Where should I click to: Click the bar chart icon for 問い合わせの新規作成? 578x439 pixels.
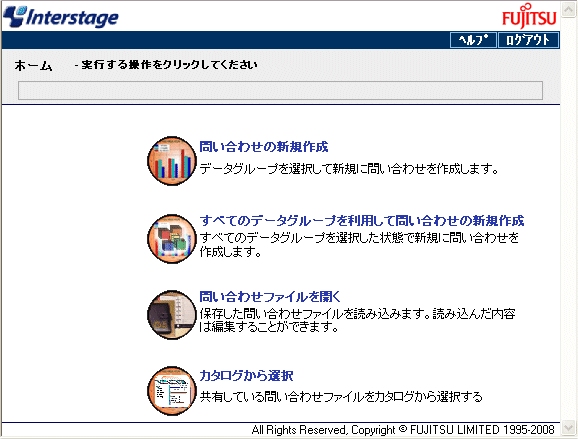172,161
